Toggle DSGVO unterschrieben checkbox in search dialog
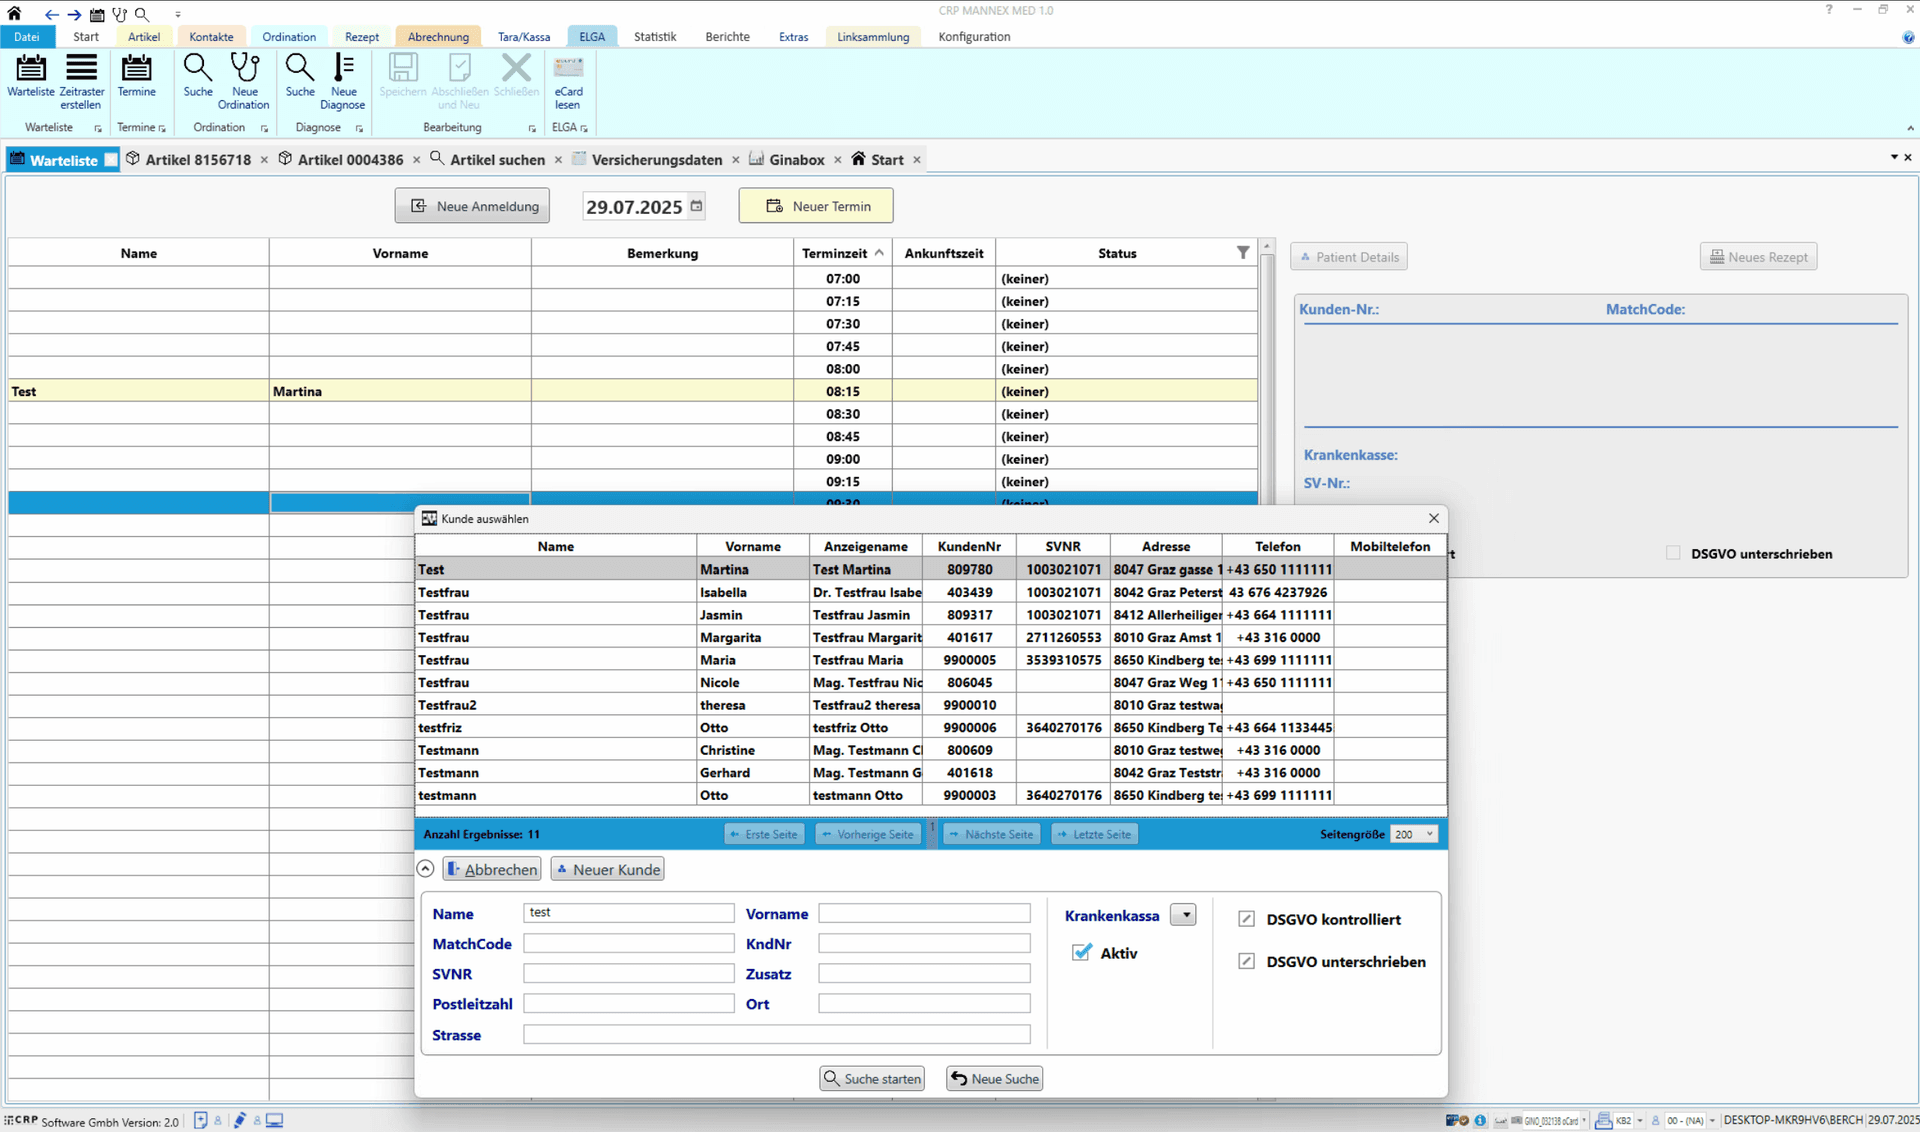The height and width of the screenshot is (1132, 1920). [x=1246, y=961]
